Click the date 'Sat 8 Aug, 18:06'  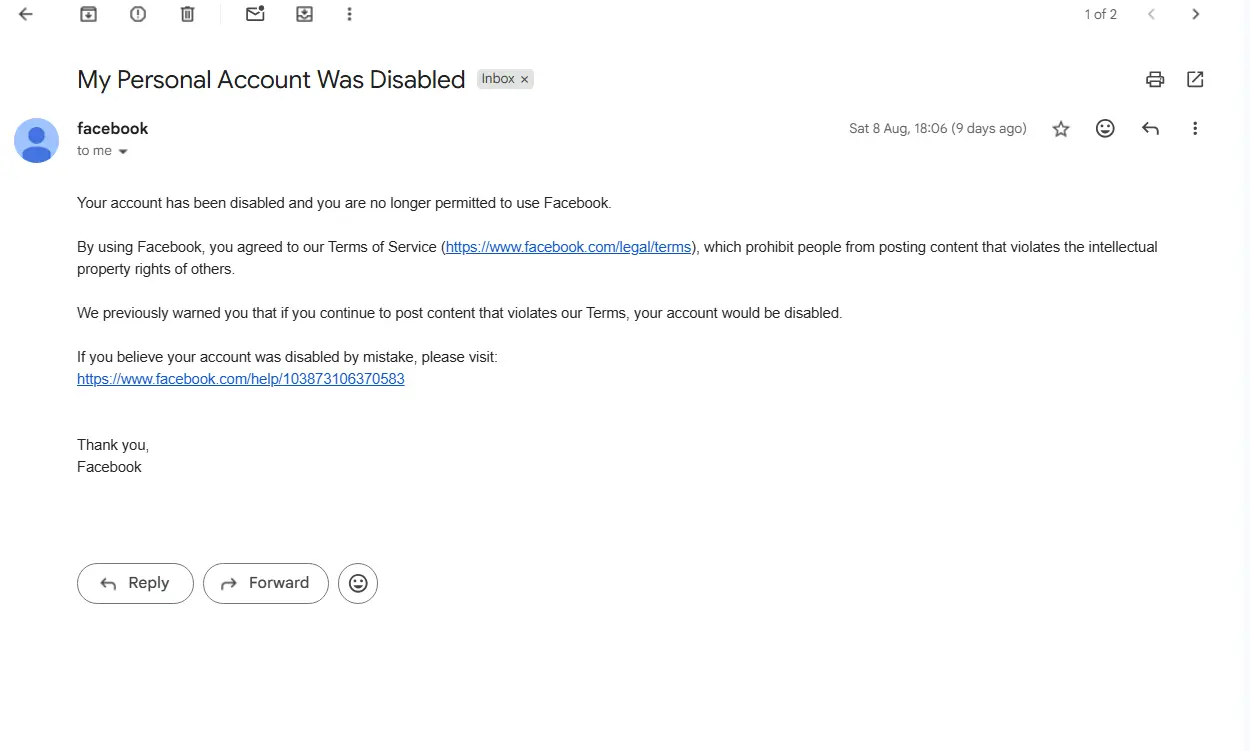(x=898, y=128)
